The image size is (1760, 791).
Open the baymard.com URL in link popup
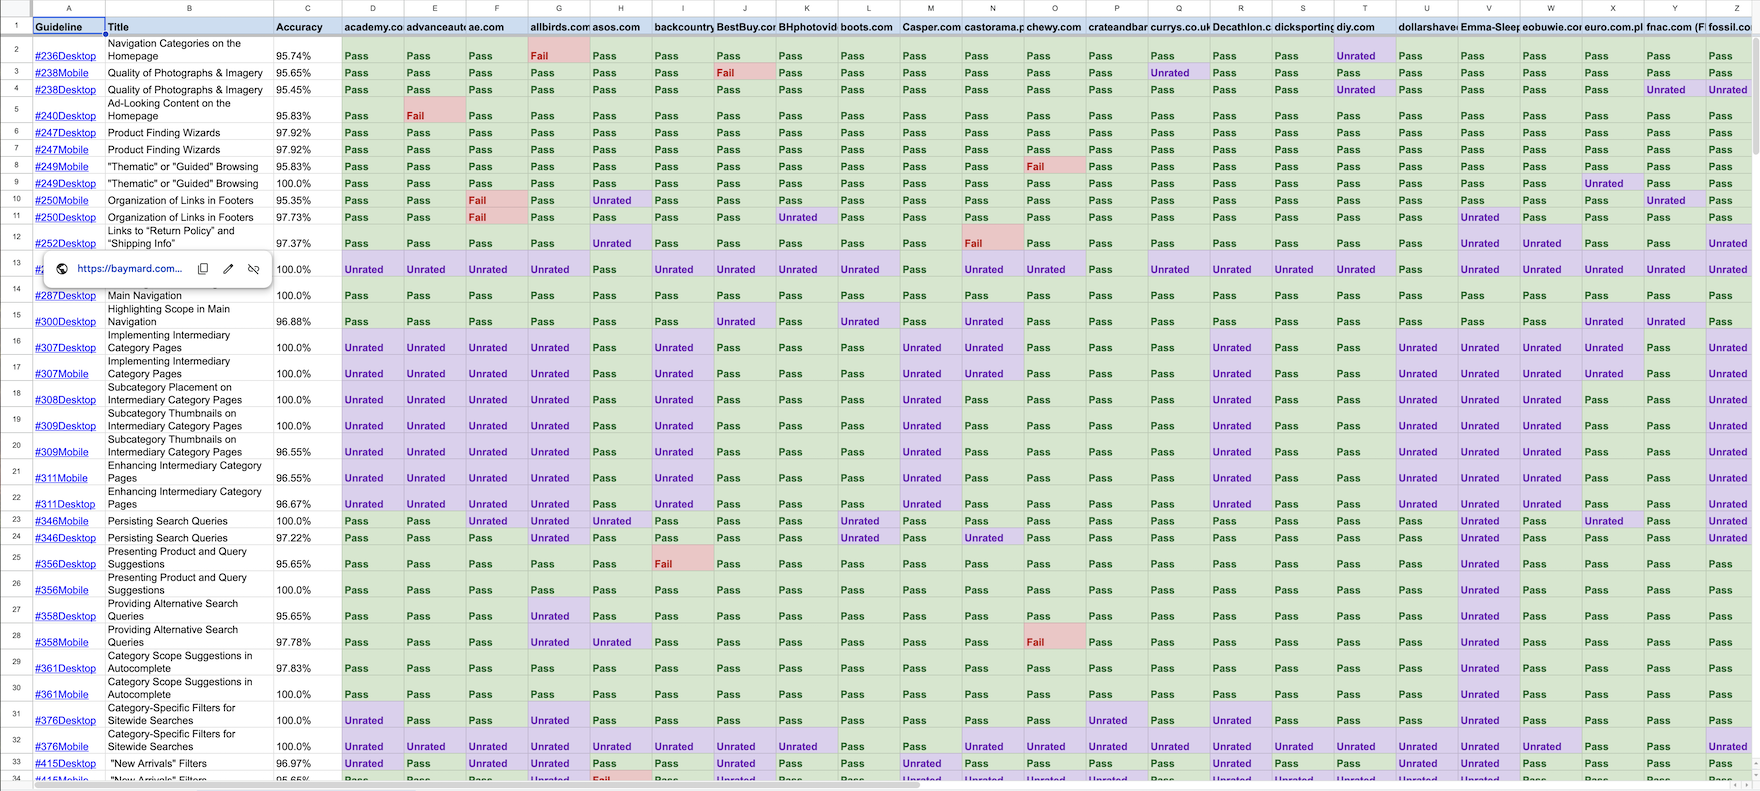pos(129,269)
